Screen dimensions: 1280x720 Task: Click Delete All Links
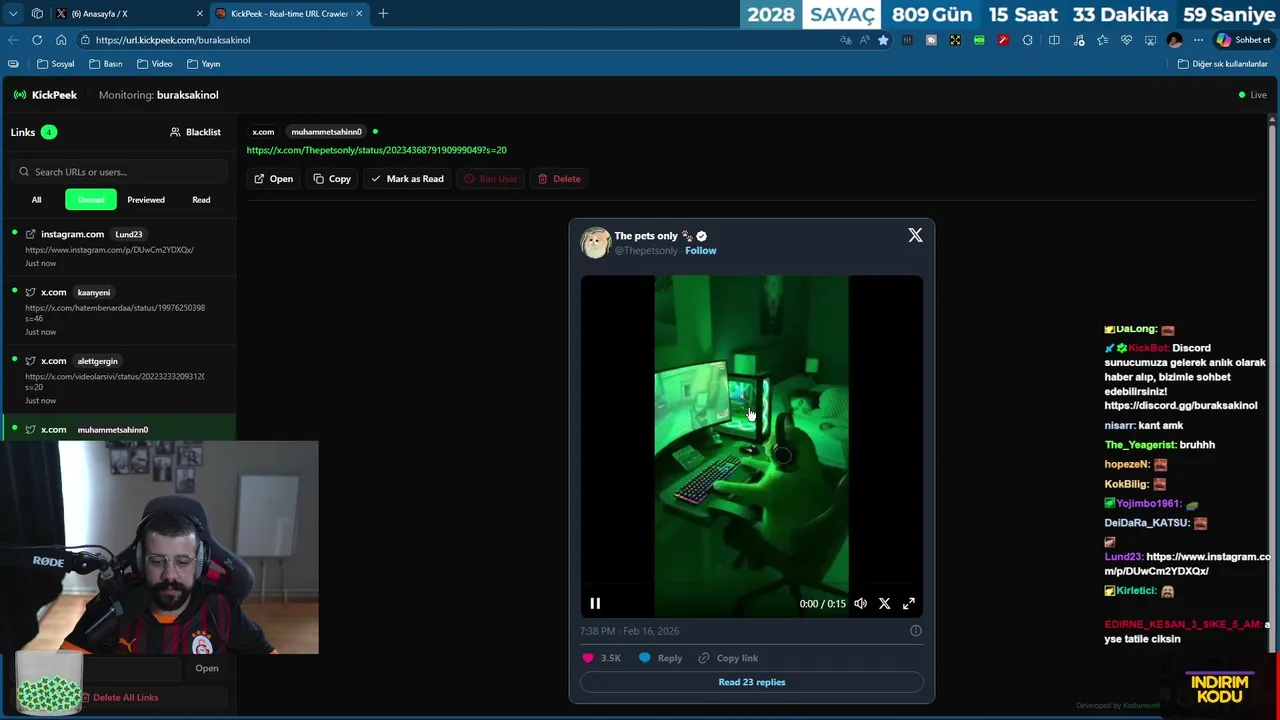tap(119, 698)
